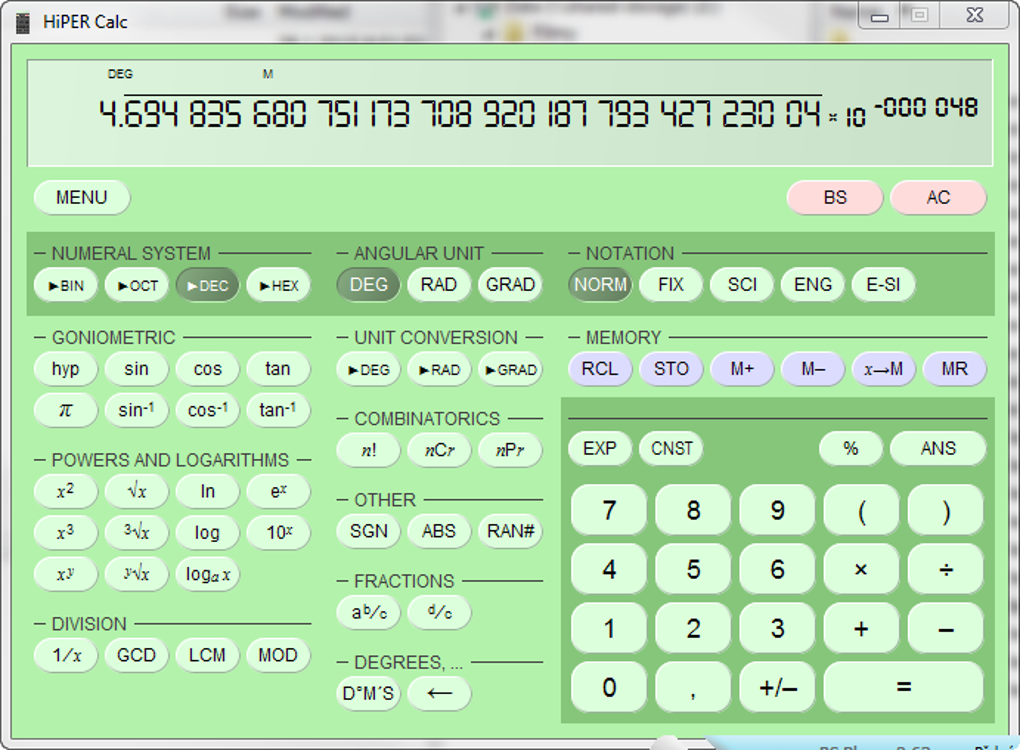
Task: Click the x→M memory button
Action: click(883, 369)
